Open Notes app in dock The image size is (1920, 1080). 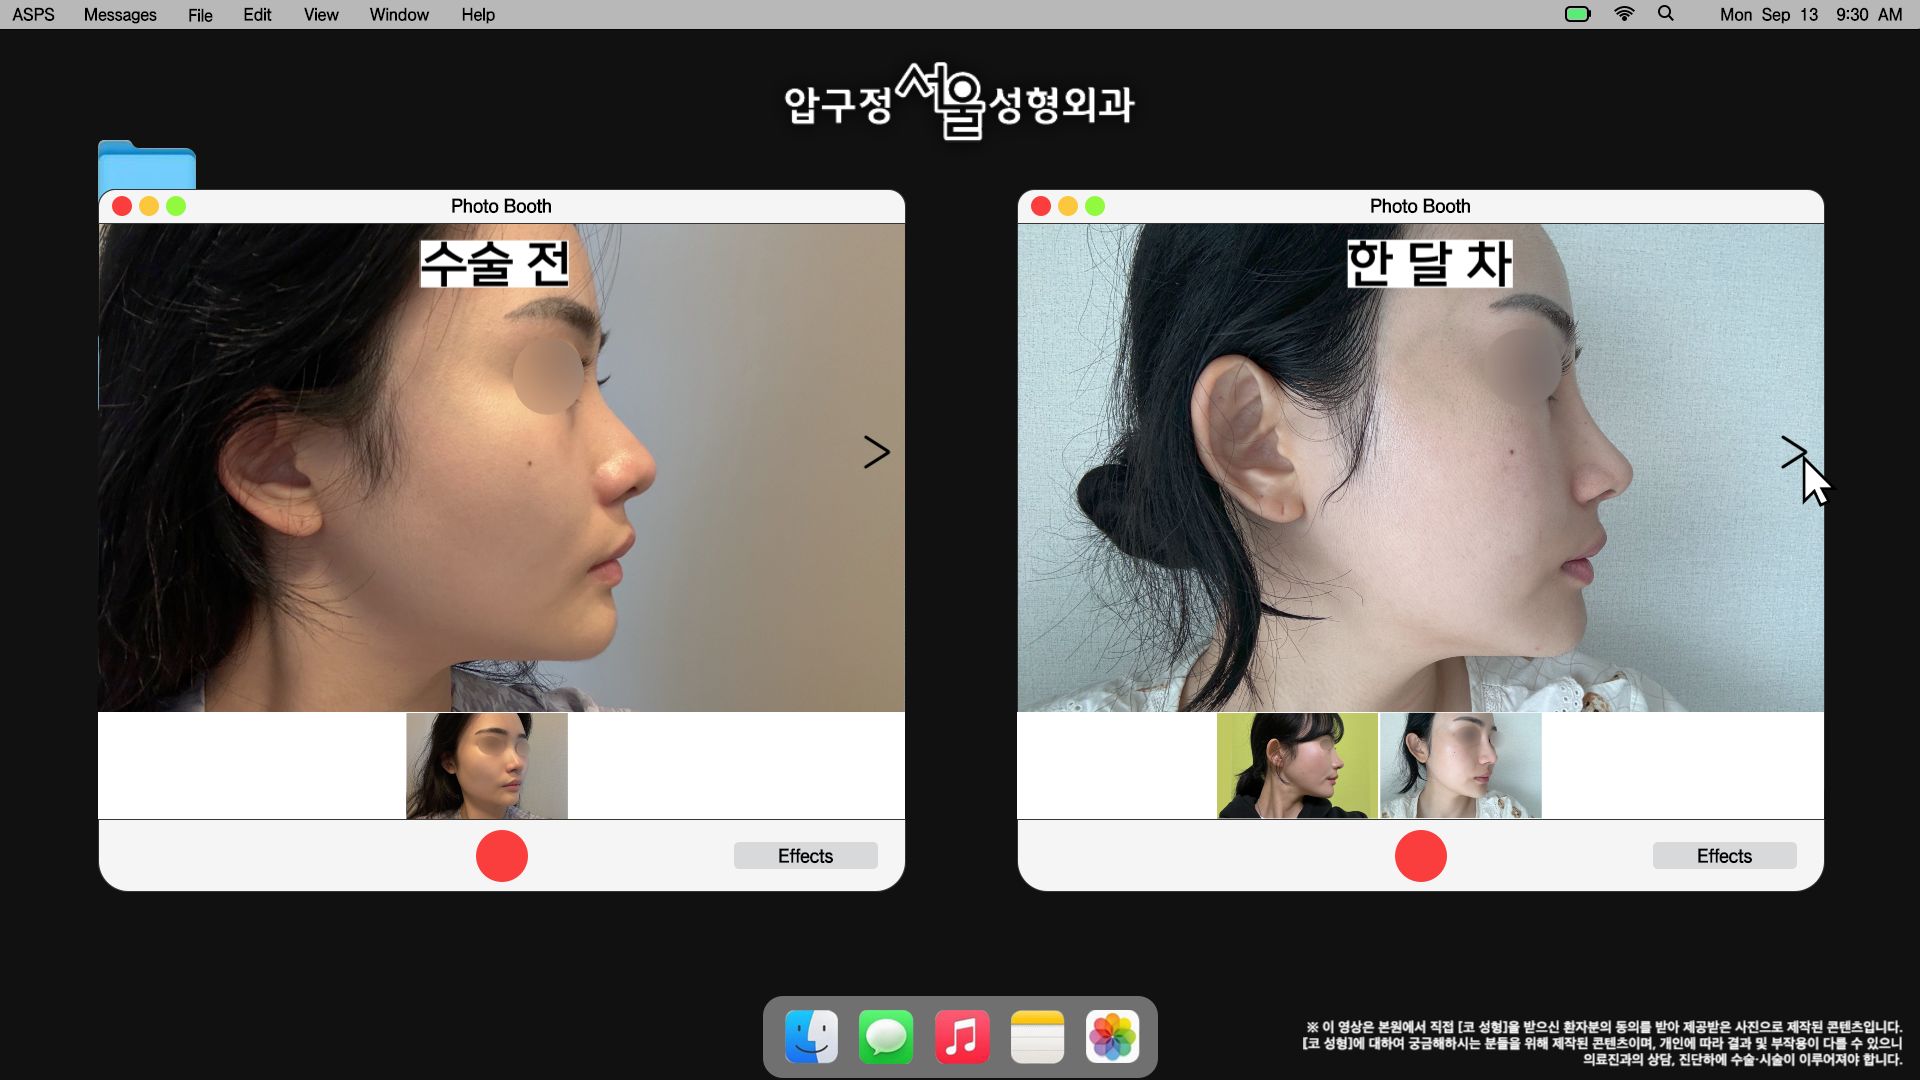pyautogui.click(x=1037, y=1037)
